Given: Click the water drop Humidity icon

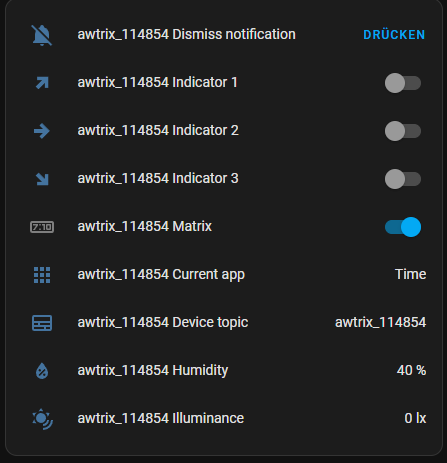Looking at the screenshot, I should (x=42, y=371).
